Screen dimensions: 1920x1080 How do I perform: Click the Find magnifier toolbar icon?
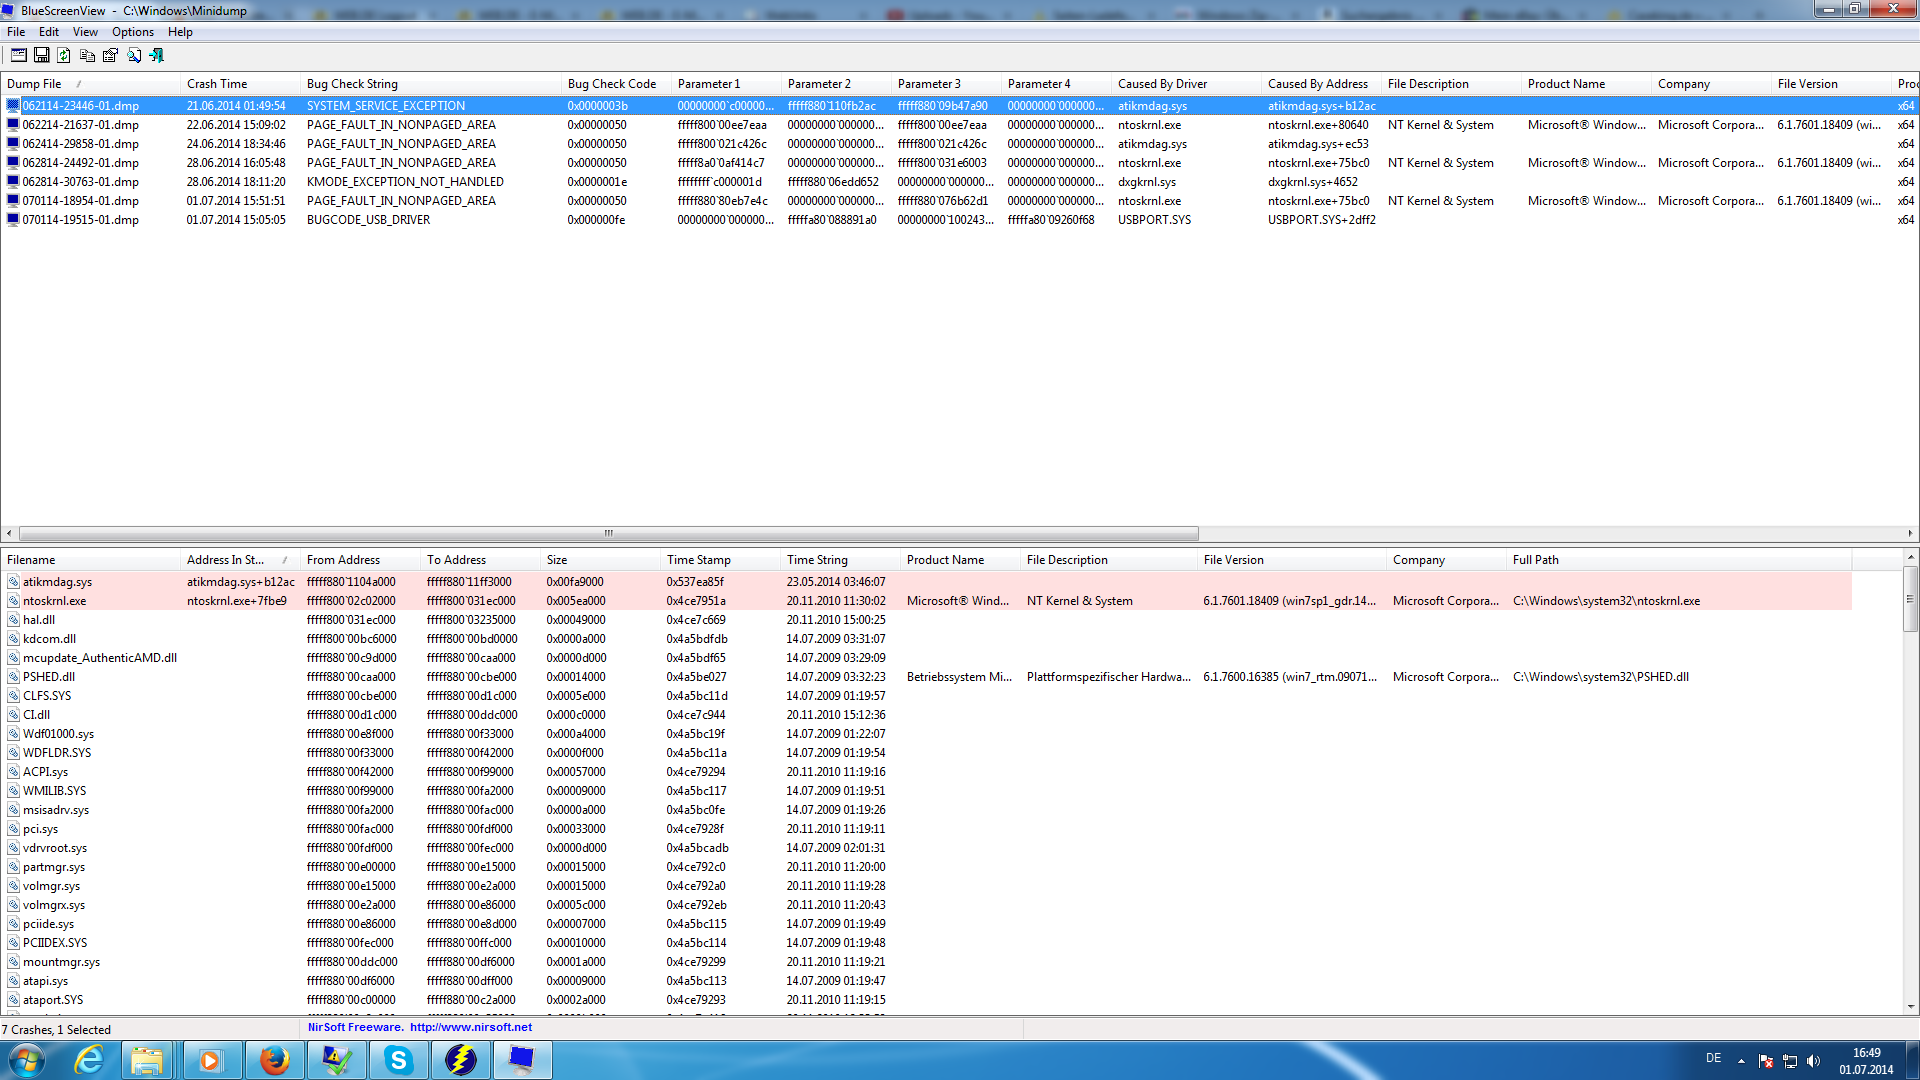(x=134, y=56)
